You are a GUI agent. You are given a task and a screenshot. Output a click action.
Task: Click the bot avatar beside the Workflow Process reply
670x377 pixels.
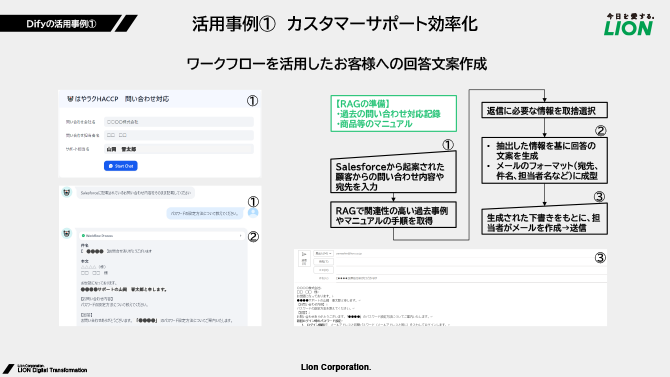pos(67,233)
